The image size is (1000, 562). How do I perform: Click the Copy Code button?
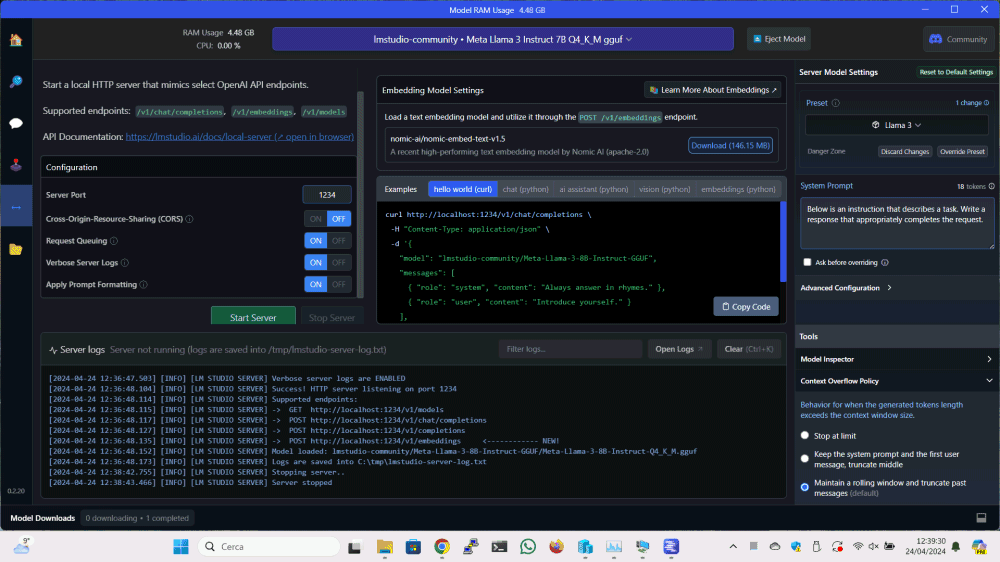(746, 307)
